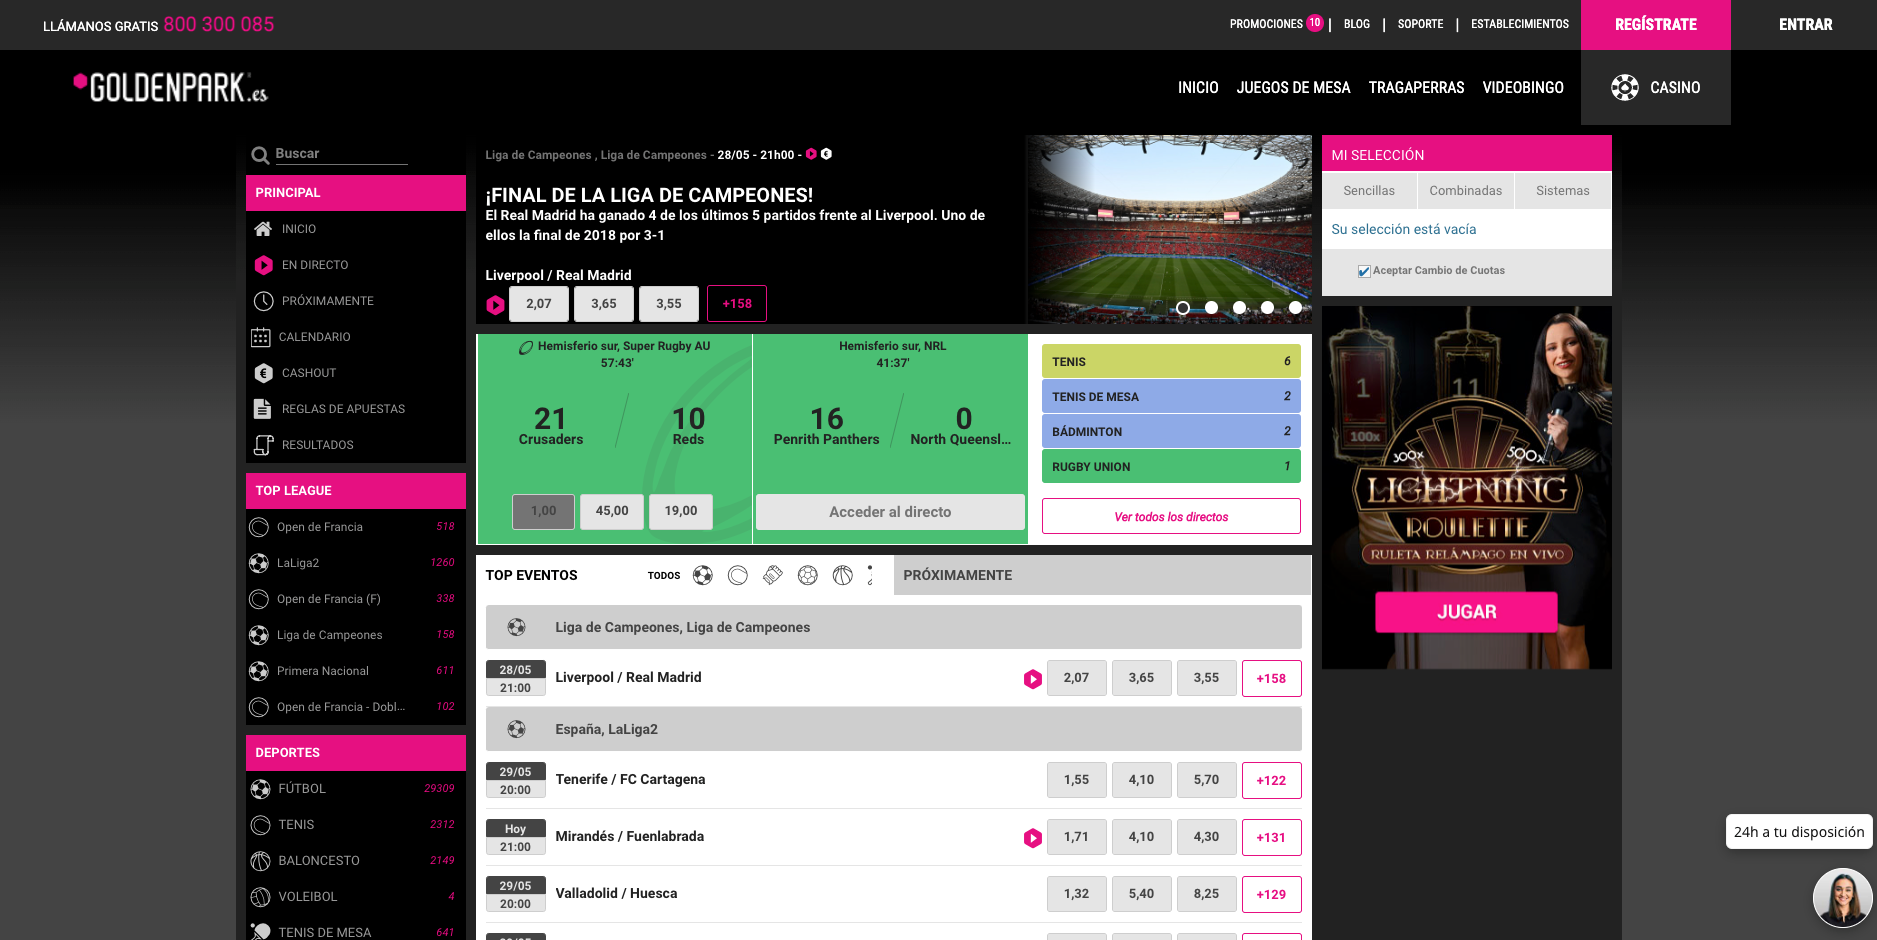Click the search magnifier icon
1877x940 pixels.
tap(260, 155)
